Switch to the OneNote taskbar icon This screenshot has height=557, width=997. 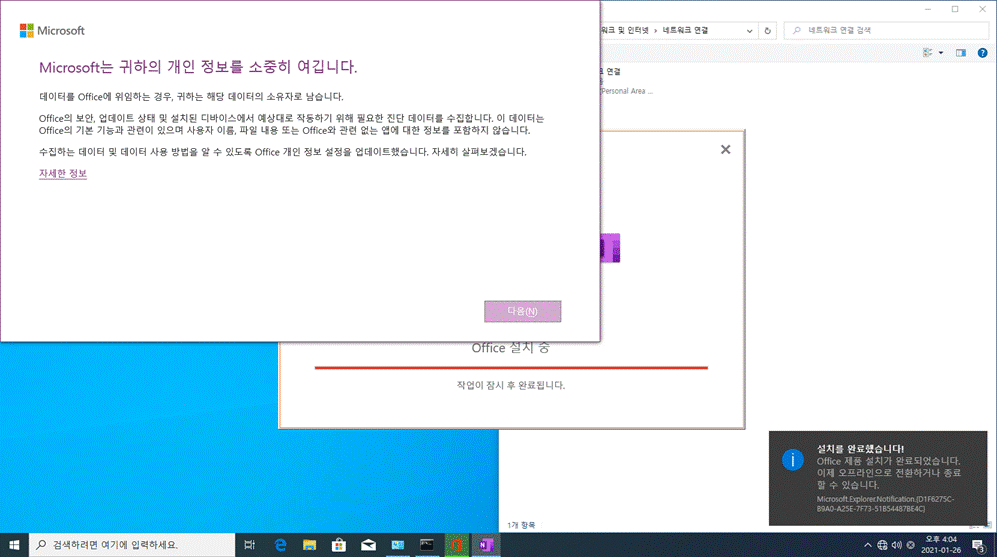click(x=486, y=545)
